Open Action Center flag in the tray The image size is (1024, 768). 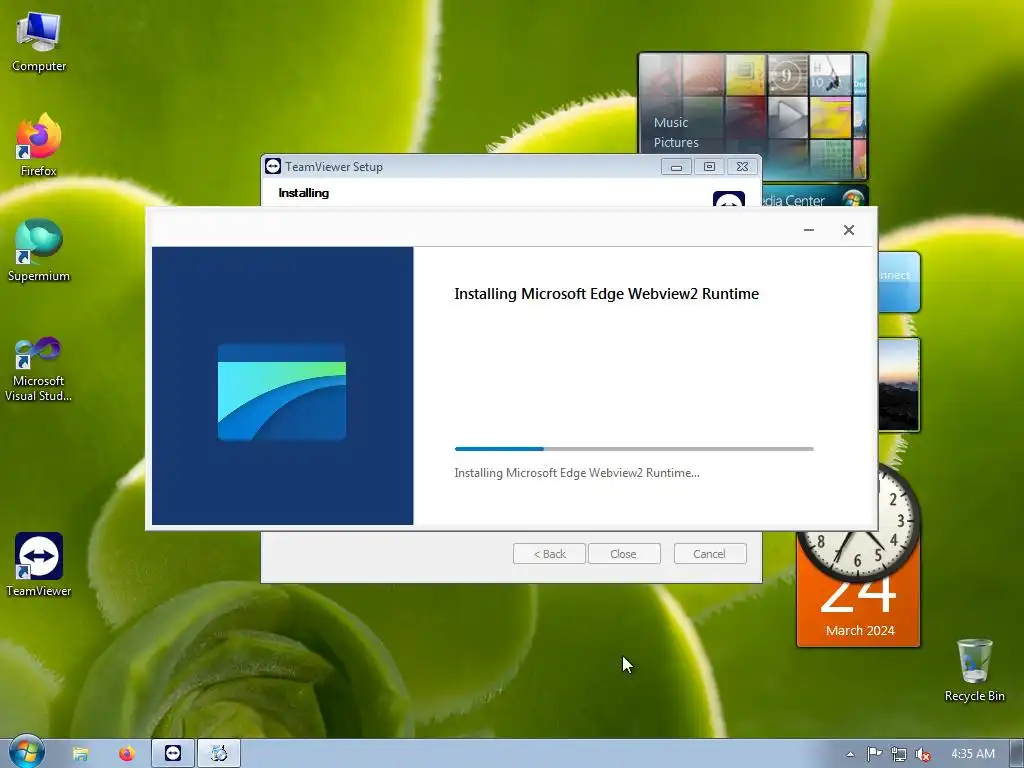click(x=874, y=754)
